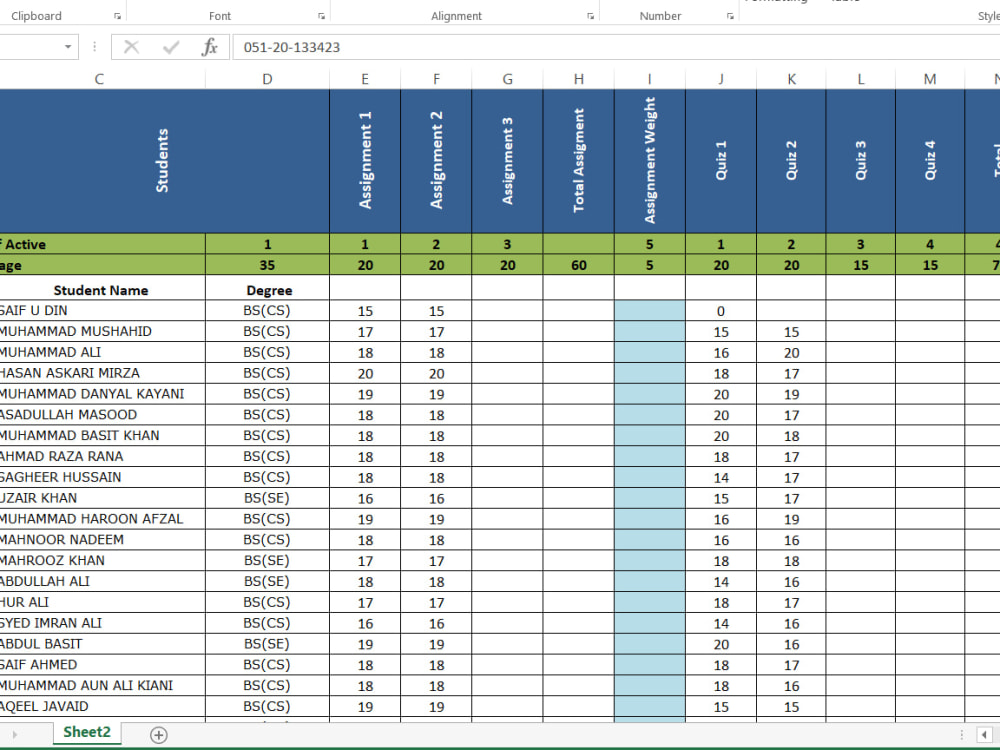The height and width of the screenshot is (750, 1000).
Task: Click formula bar containing 051-20-133423
Action: pyautogui.click(x=616, y=47)
